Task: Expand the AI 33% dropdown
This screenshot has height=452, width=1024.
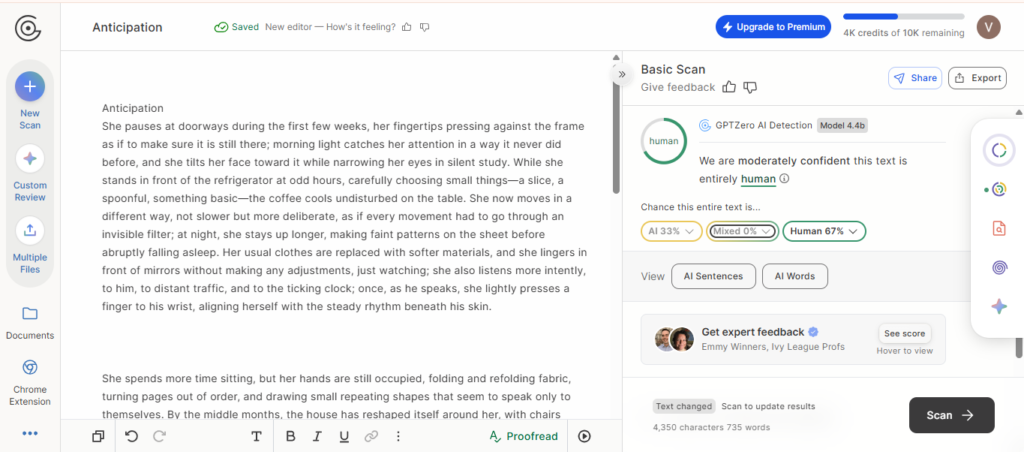Action: tap(671, 231)
